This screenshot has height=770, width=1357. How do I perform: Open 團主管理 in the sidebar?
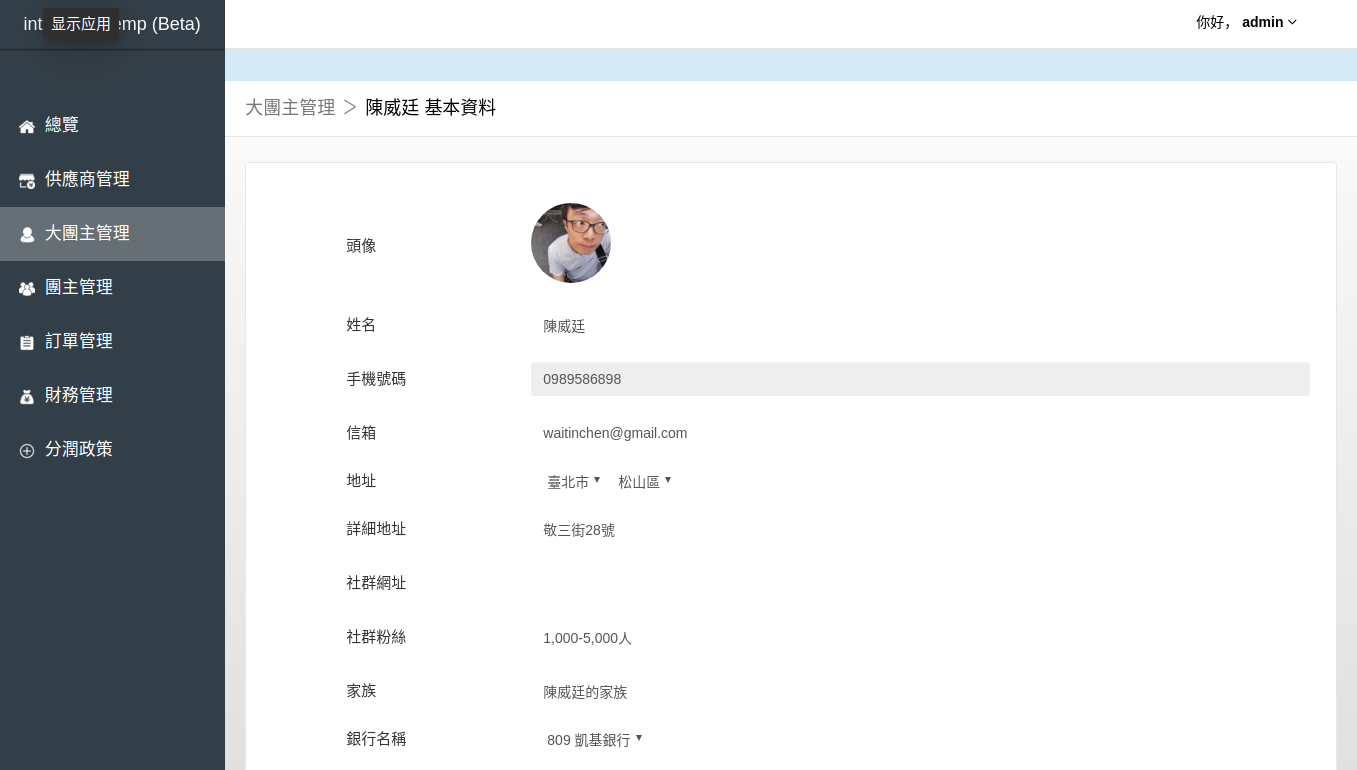(112, 288)
